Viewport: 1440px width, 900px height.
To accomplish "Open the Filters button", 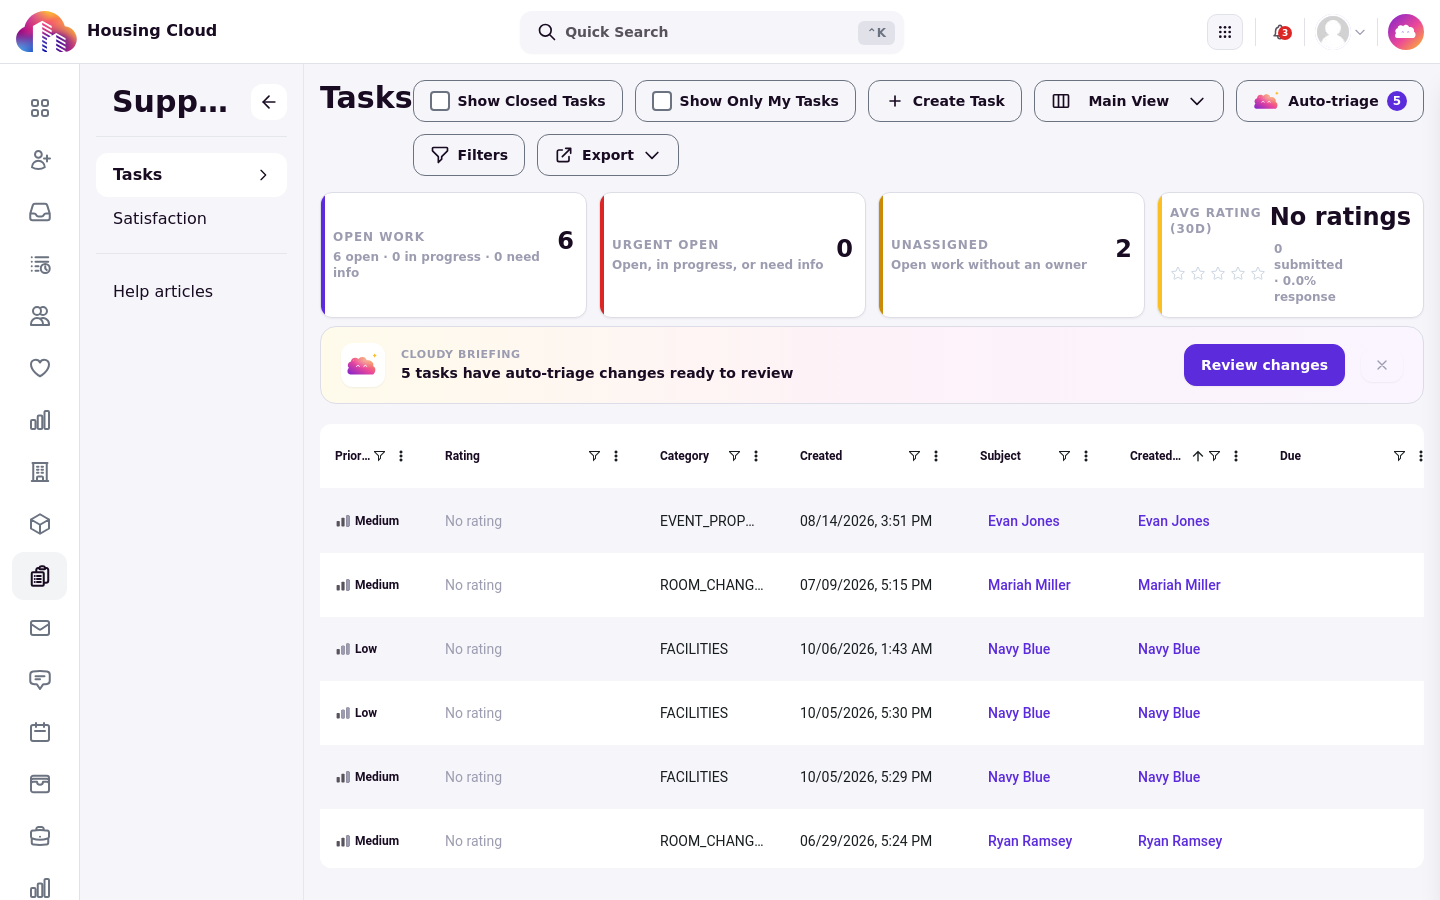I will [x=469, y=155].
